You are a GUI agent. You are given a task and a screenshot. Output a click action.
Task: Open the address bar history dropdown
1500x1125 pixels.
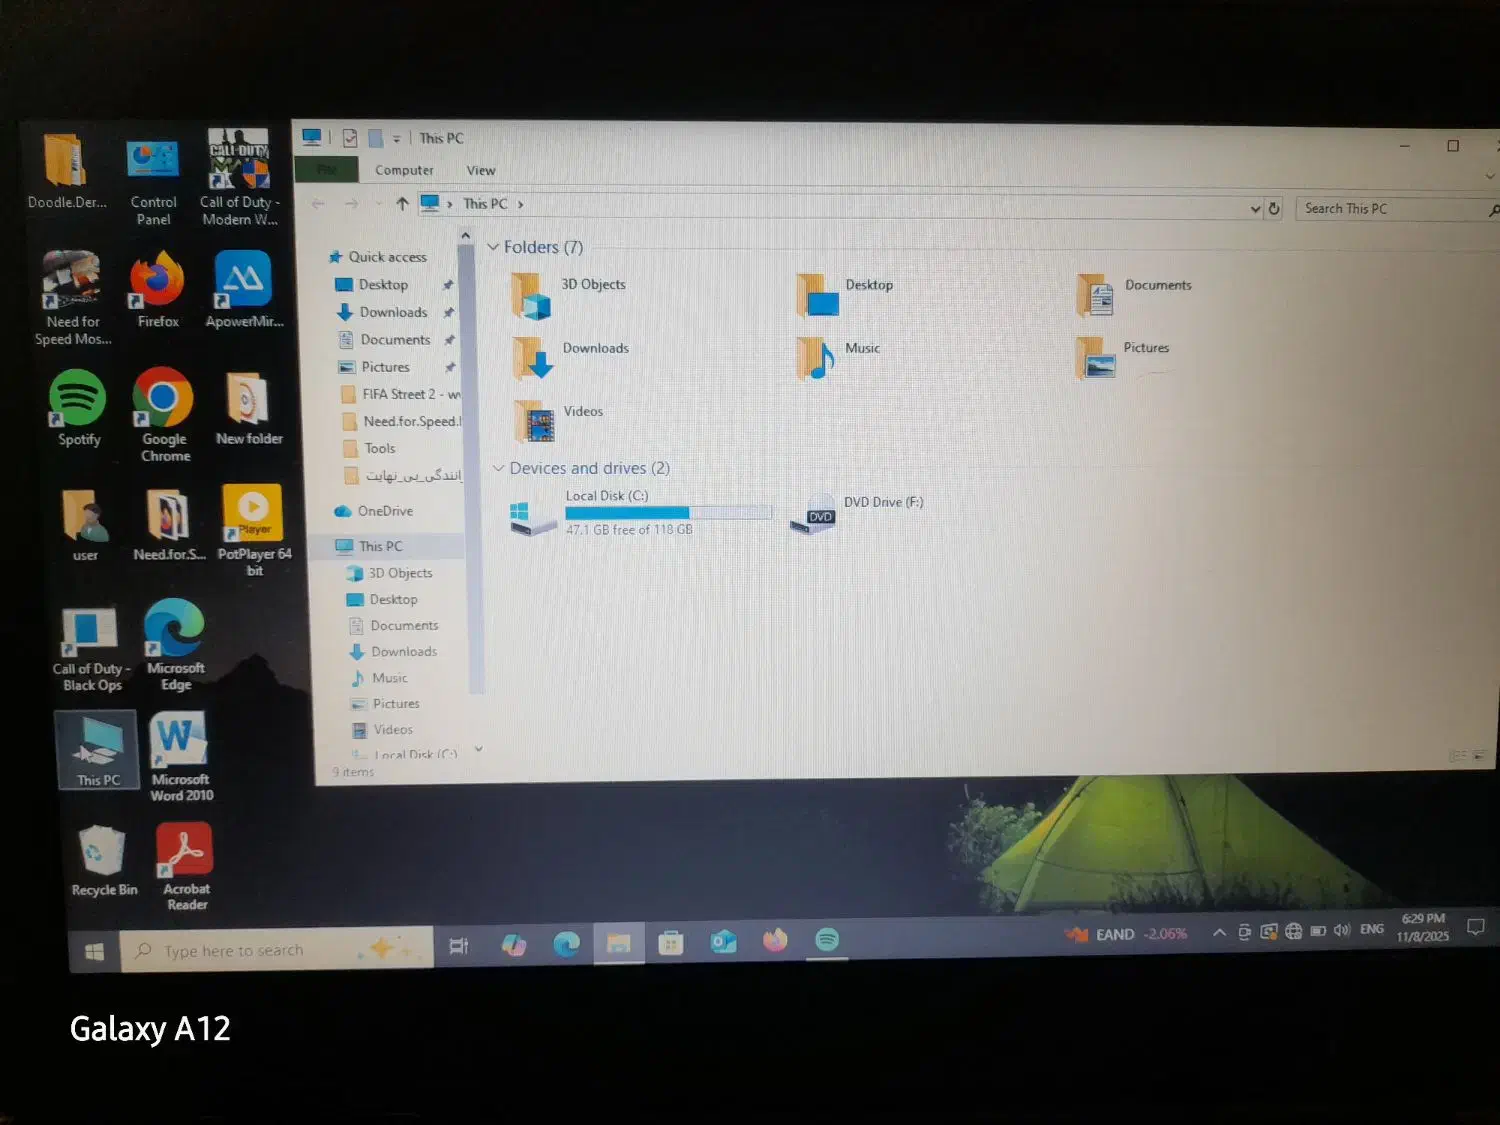click(1255, 209)
